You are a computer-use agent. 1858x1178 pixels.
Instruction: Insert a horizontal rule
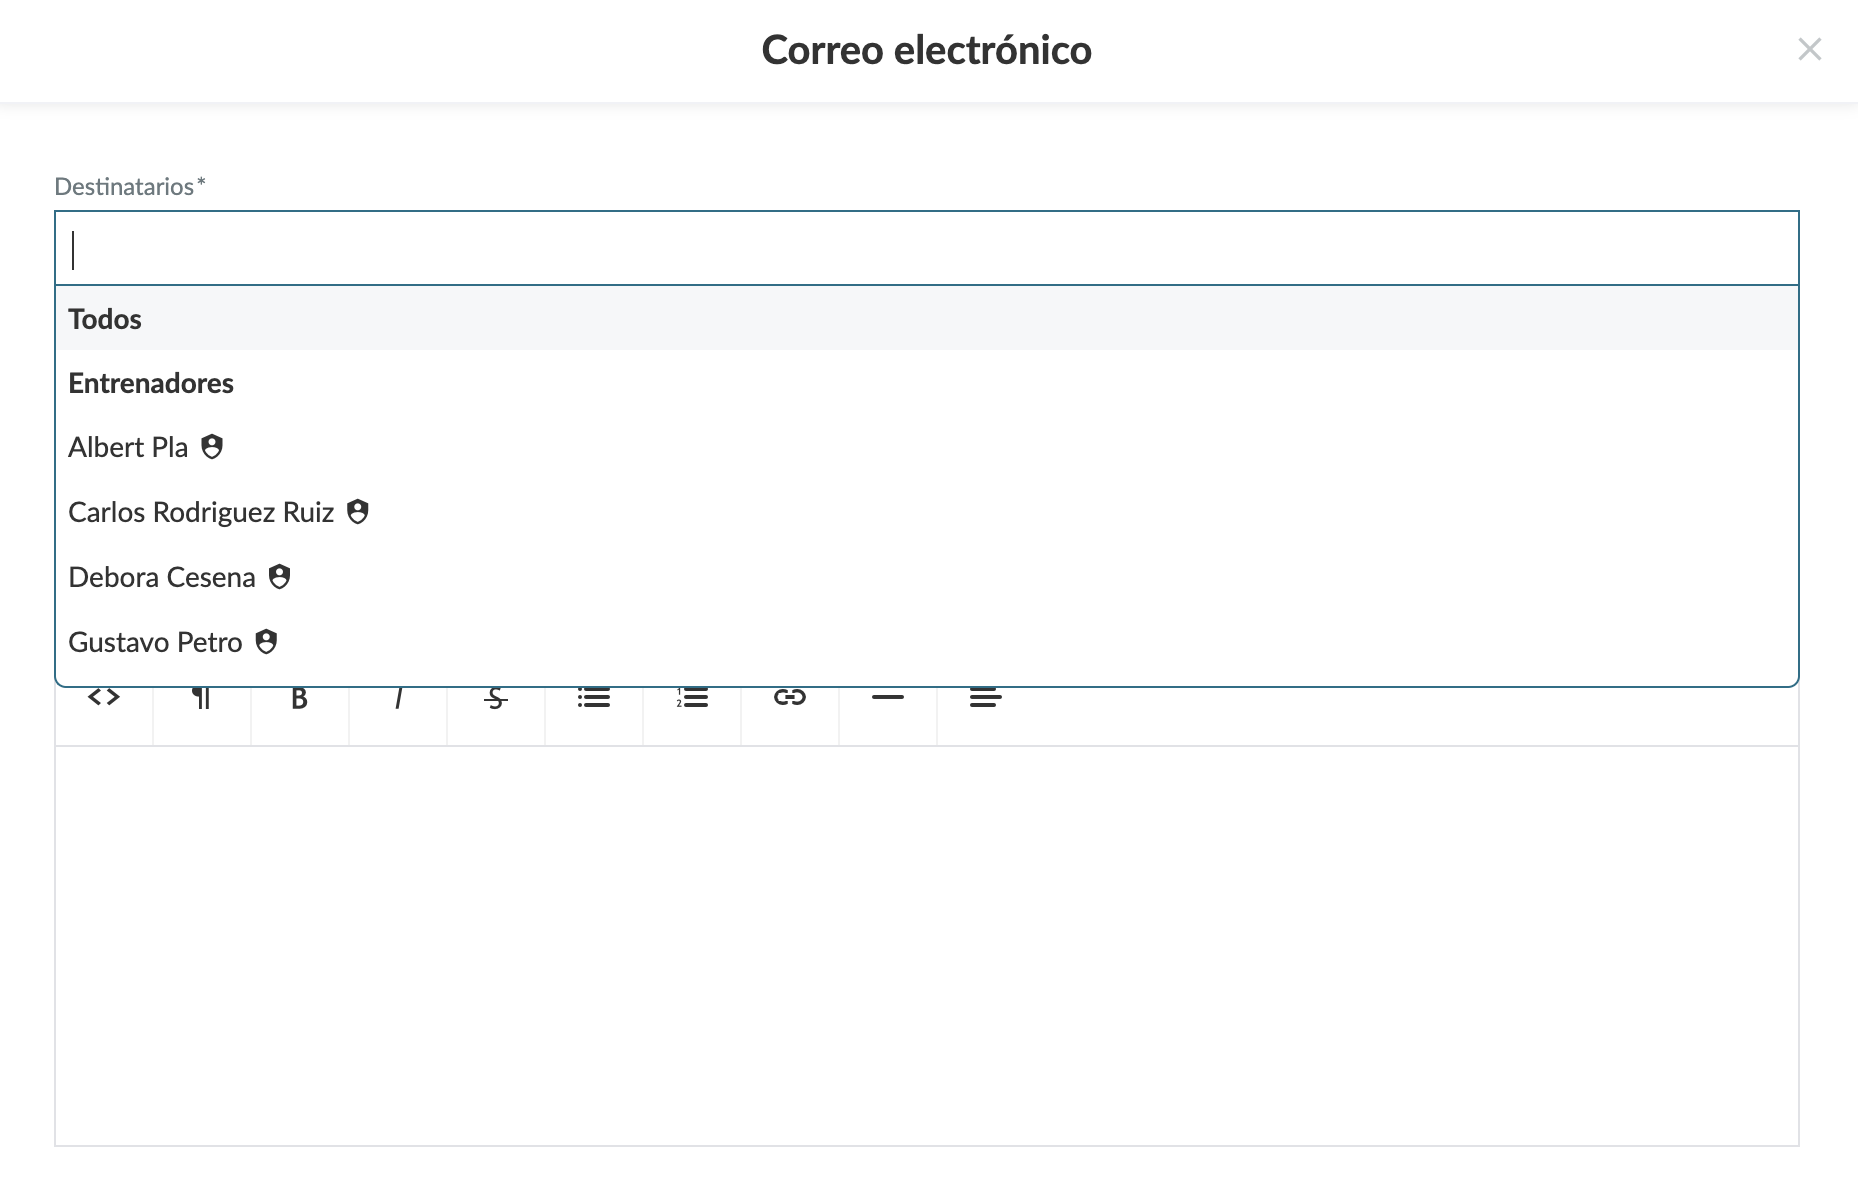click(887, 697)
